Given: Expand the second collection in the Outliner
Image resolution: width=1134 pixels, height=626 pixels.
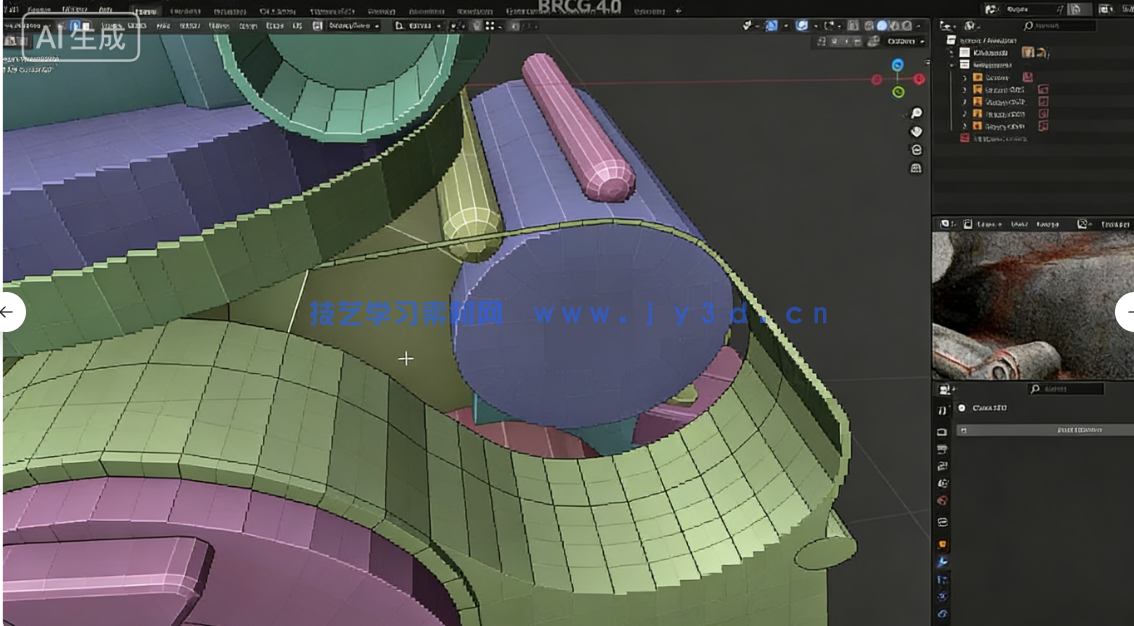Looking at the screenshot, I should 949,64.
